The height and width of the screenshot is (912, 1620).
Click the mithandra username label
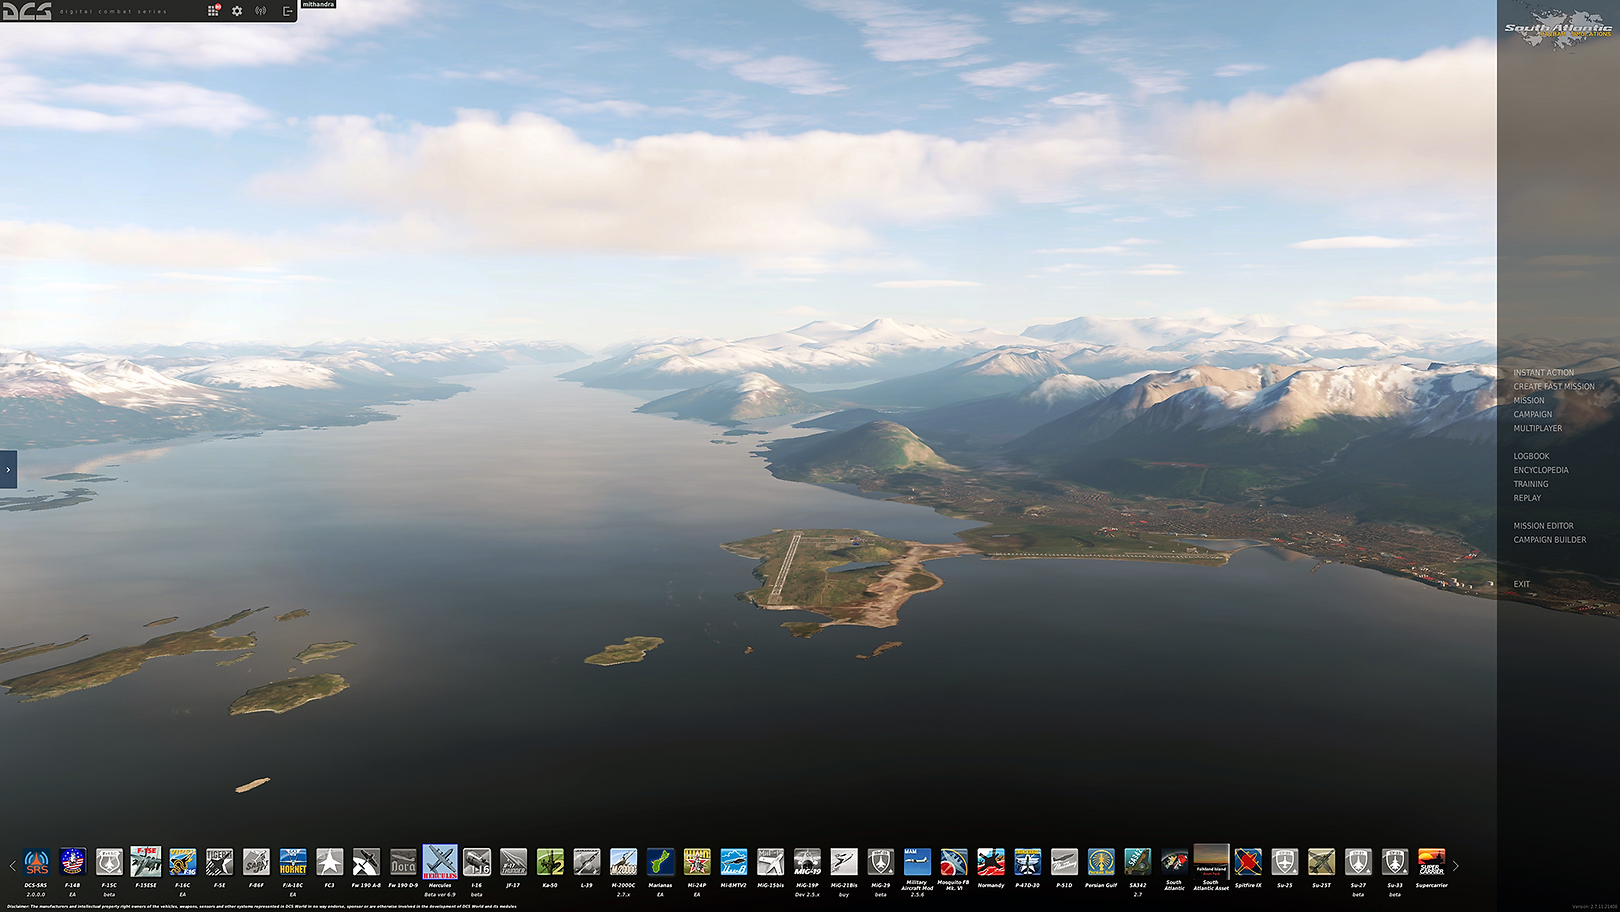318,4
